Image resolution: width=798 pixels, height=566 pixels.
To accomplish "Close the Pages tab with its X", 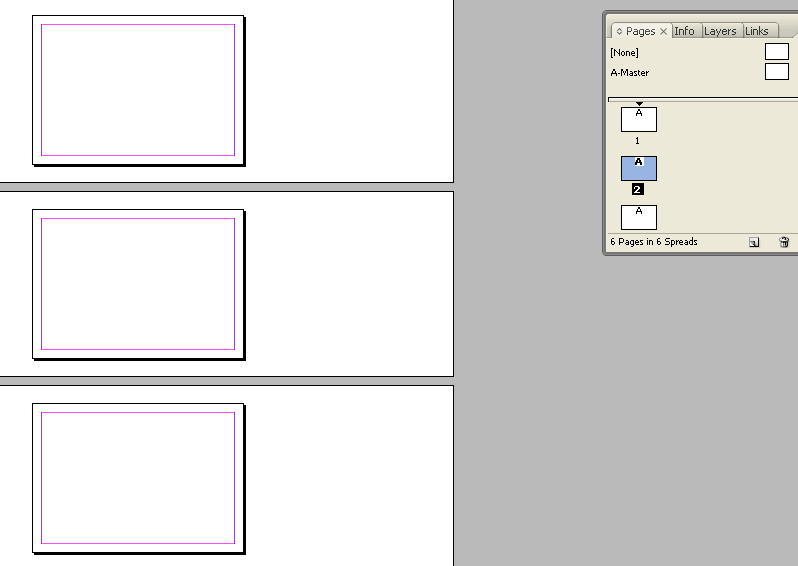I will [x=663, y=32].
